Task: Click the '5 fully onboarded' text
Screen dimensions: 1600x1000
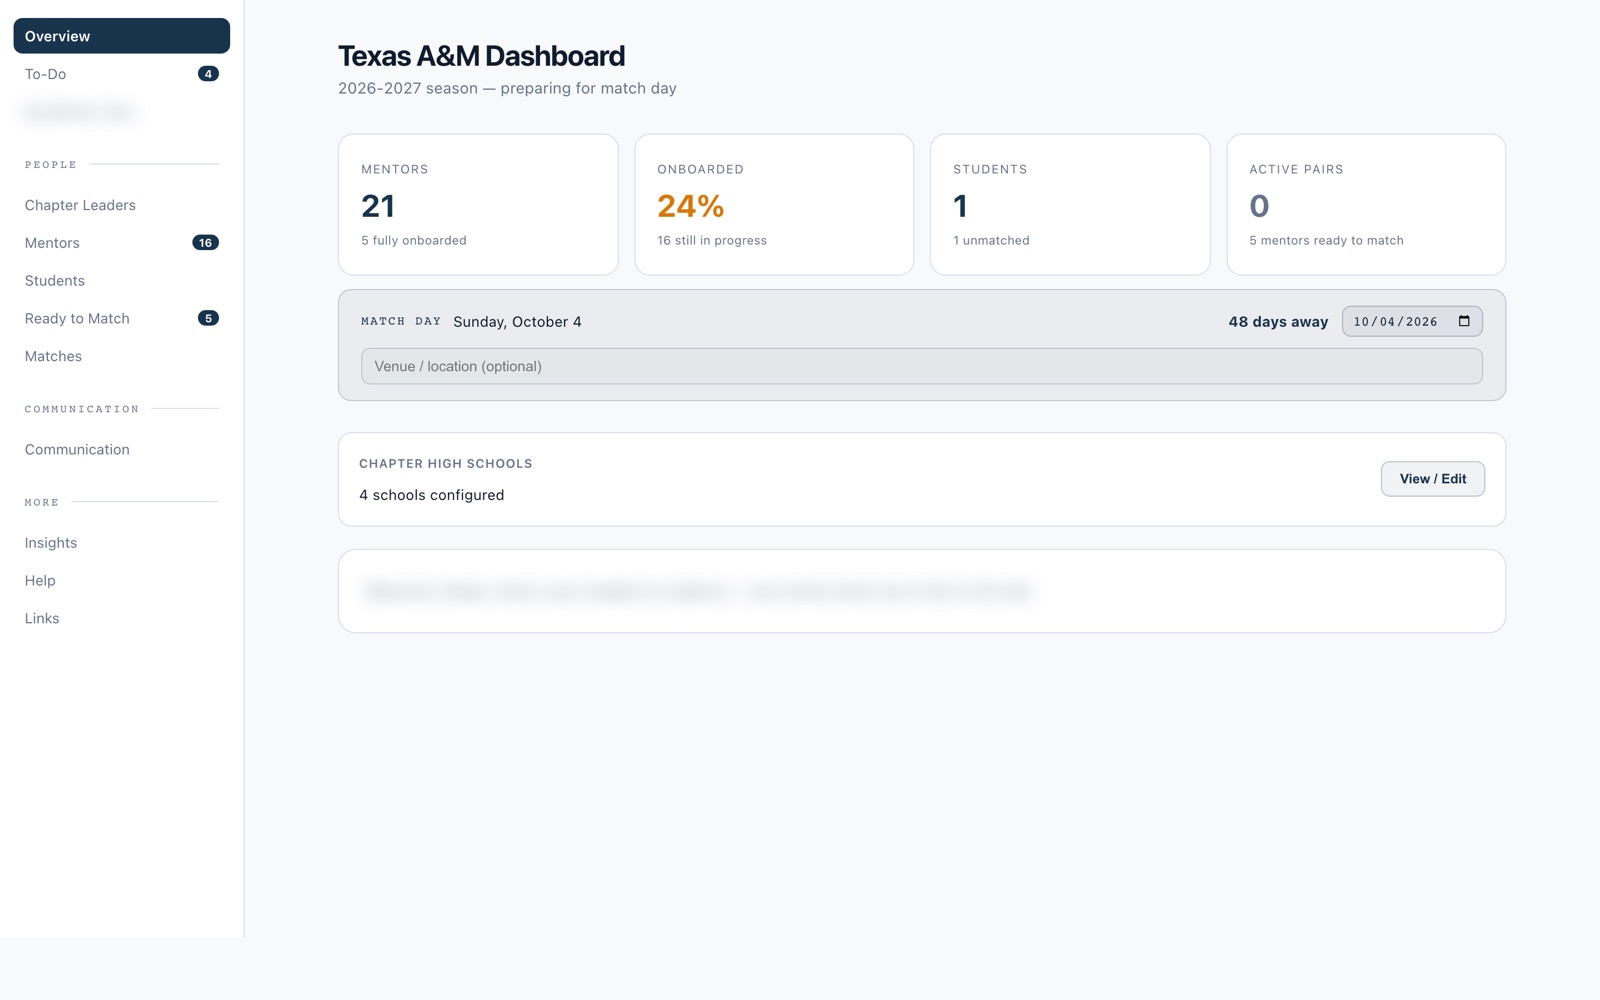Action: tap(414, 240)
